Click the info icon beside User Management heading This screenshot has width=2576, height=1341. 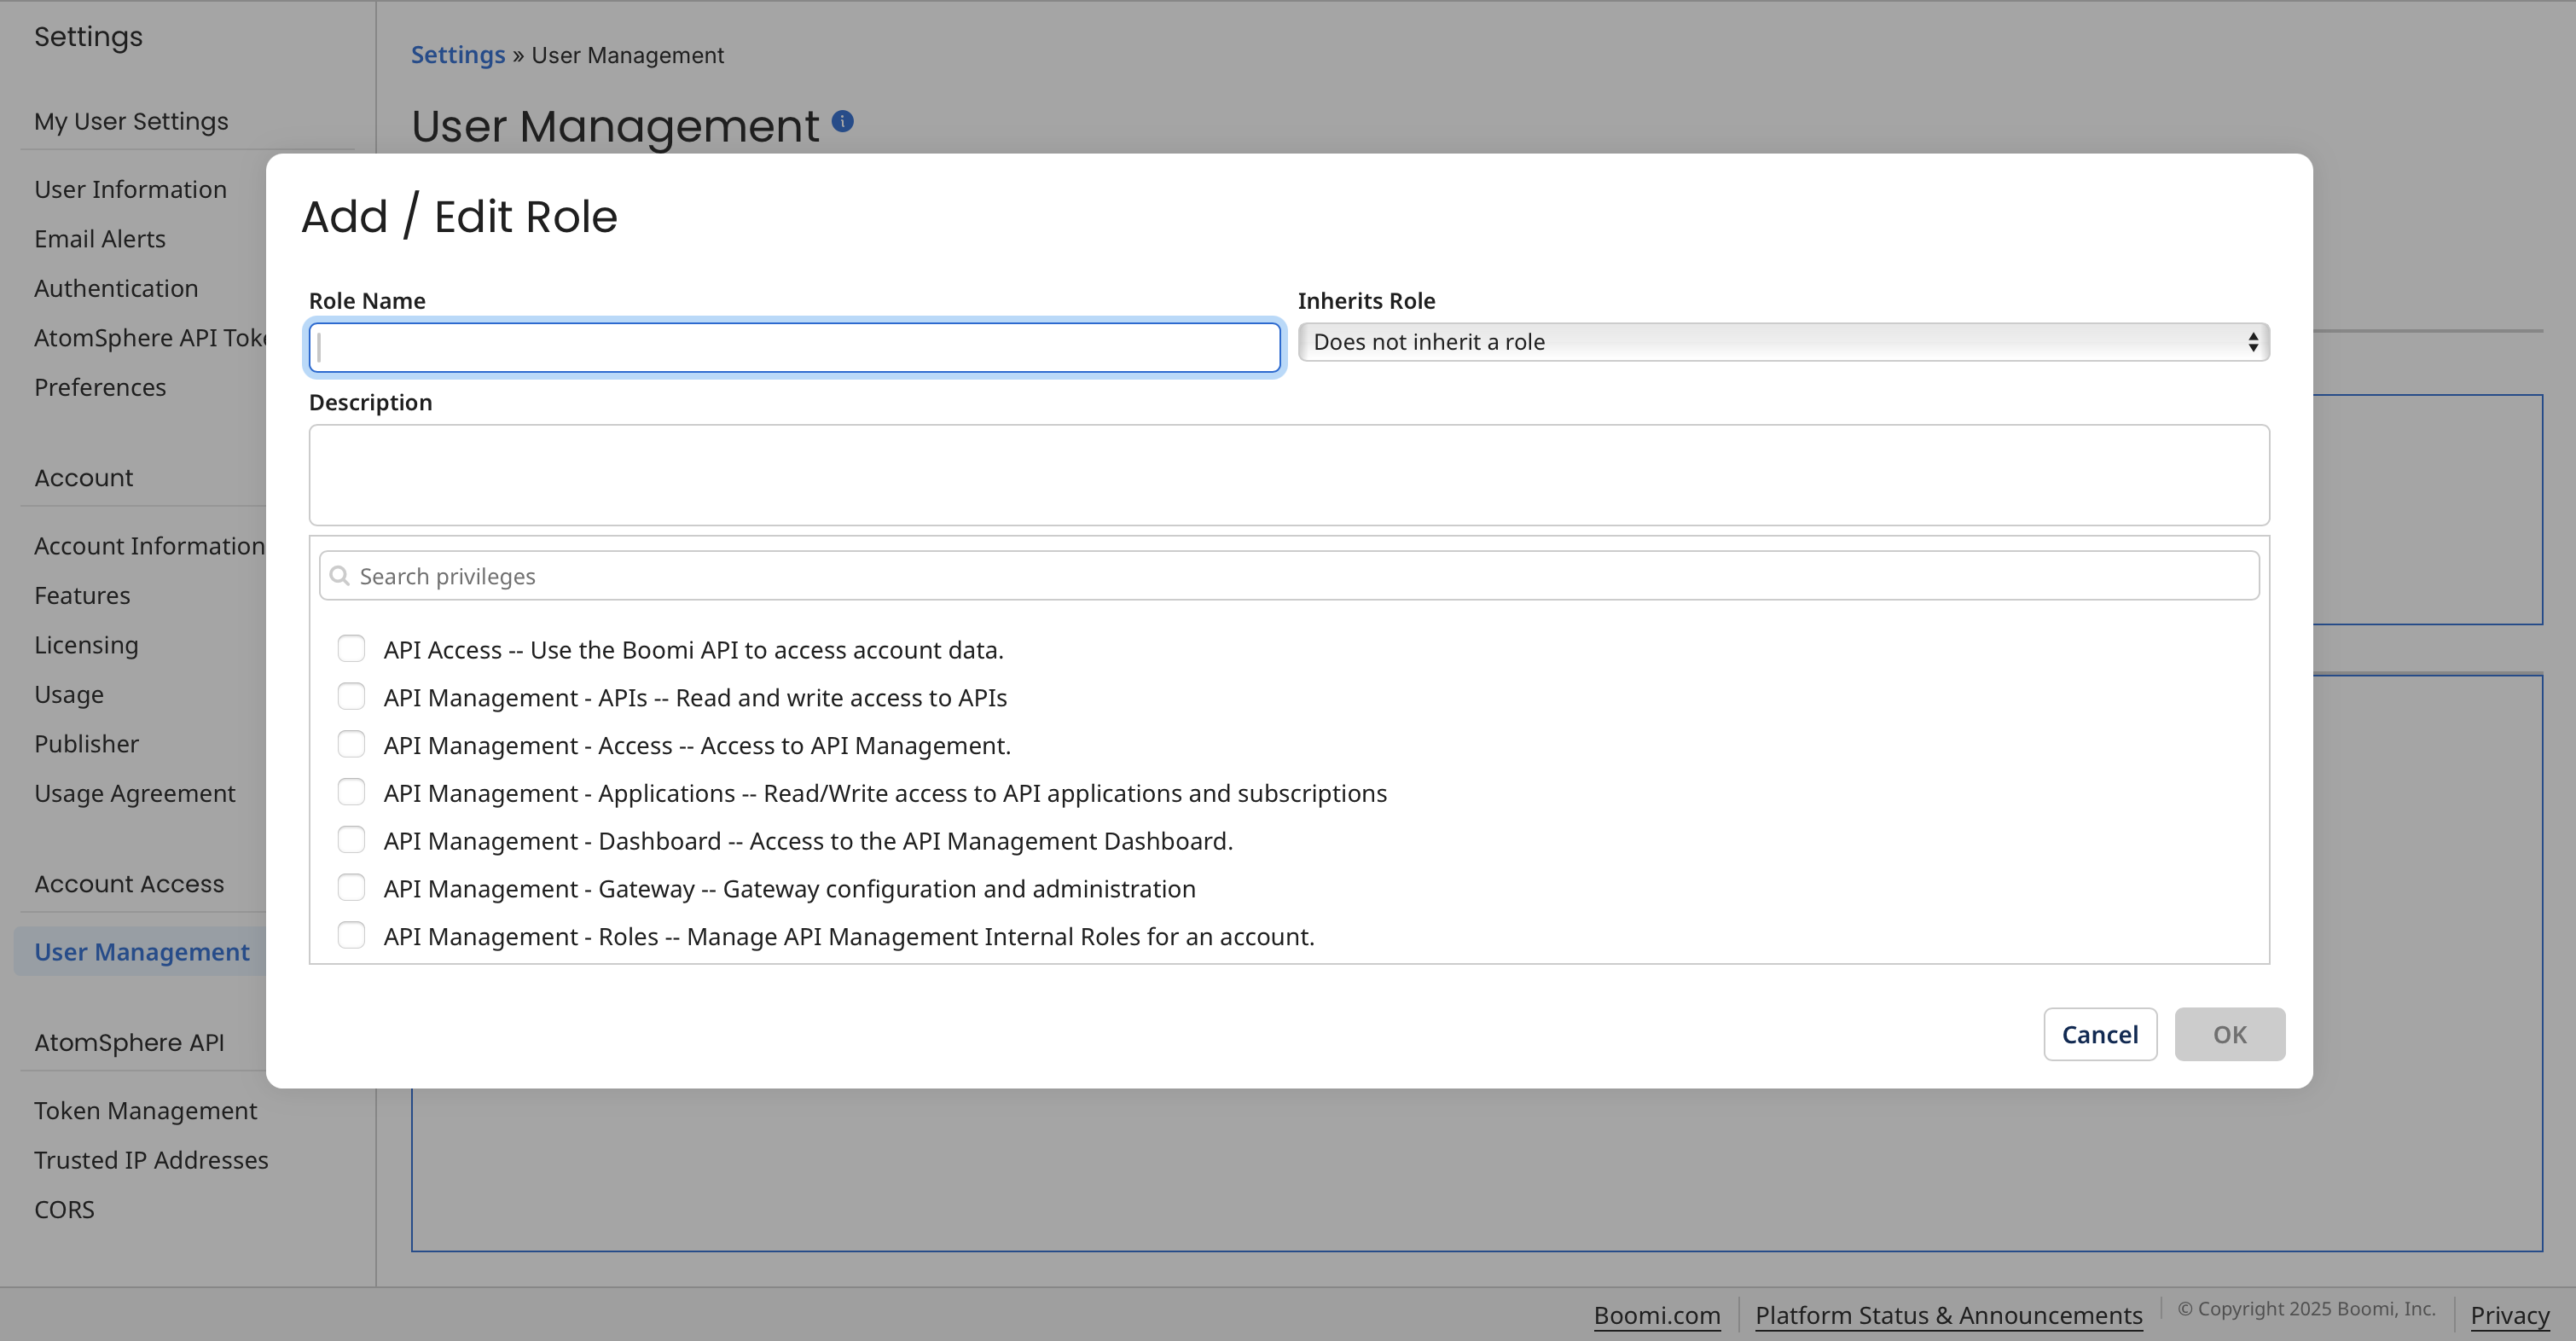pos(842,120)
